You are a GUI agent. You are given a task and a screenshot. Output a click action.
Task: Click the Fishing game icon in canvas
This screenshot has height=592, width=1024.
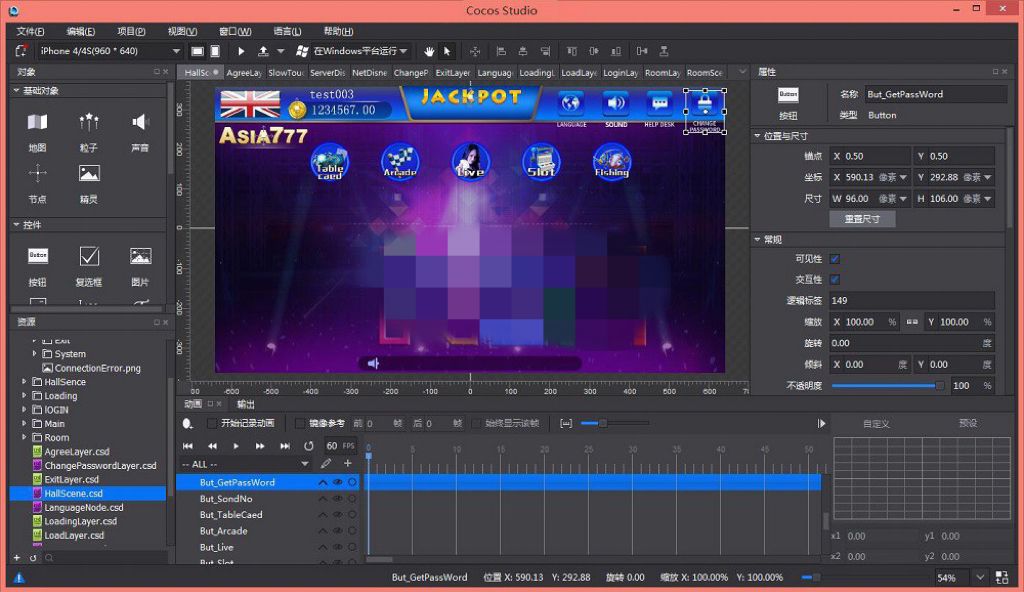pos(612,161)
